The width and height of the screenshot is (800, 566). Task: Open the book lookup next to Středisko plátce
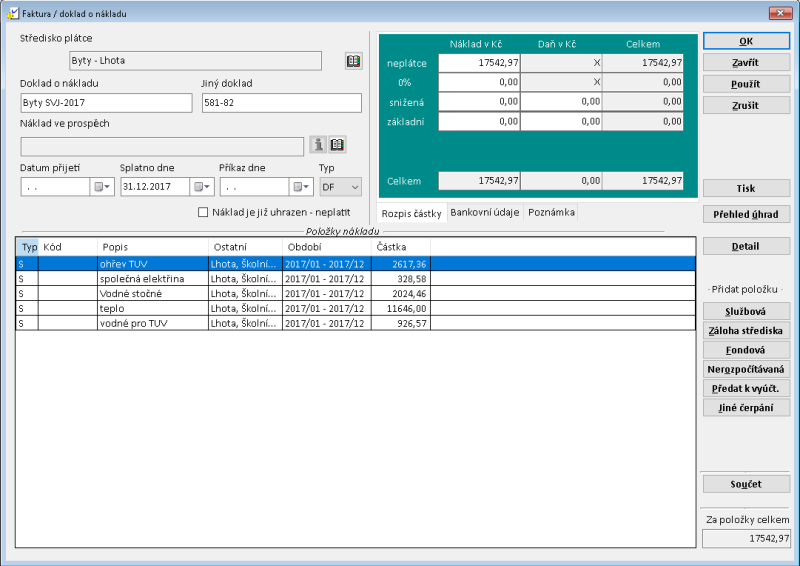point(353,61)
